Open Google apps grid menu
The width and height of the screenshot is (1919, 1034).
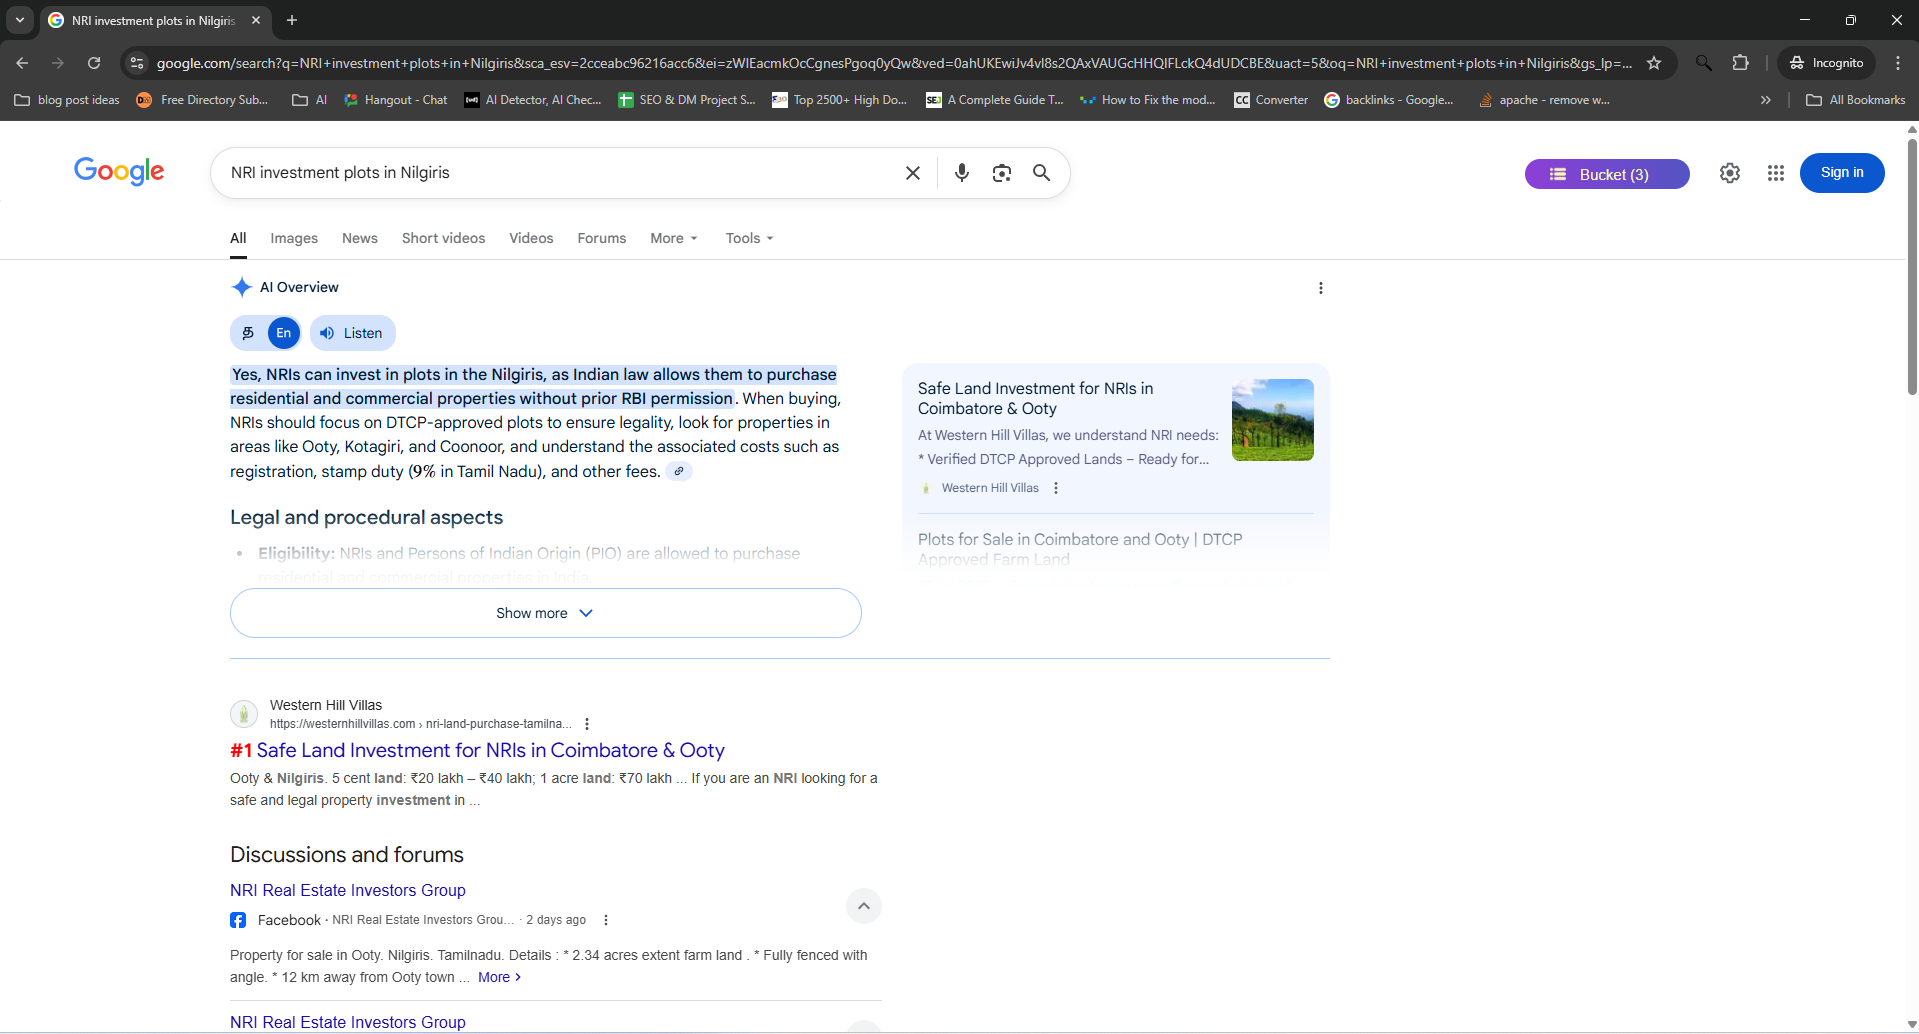[x=1775, y=173]
